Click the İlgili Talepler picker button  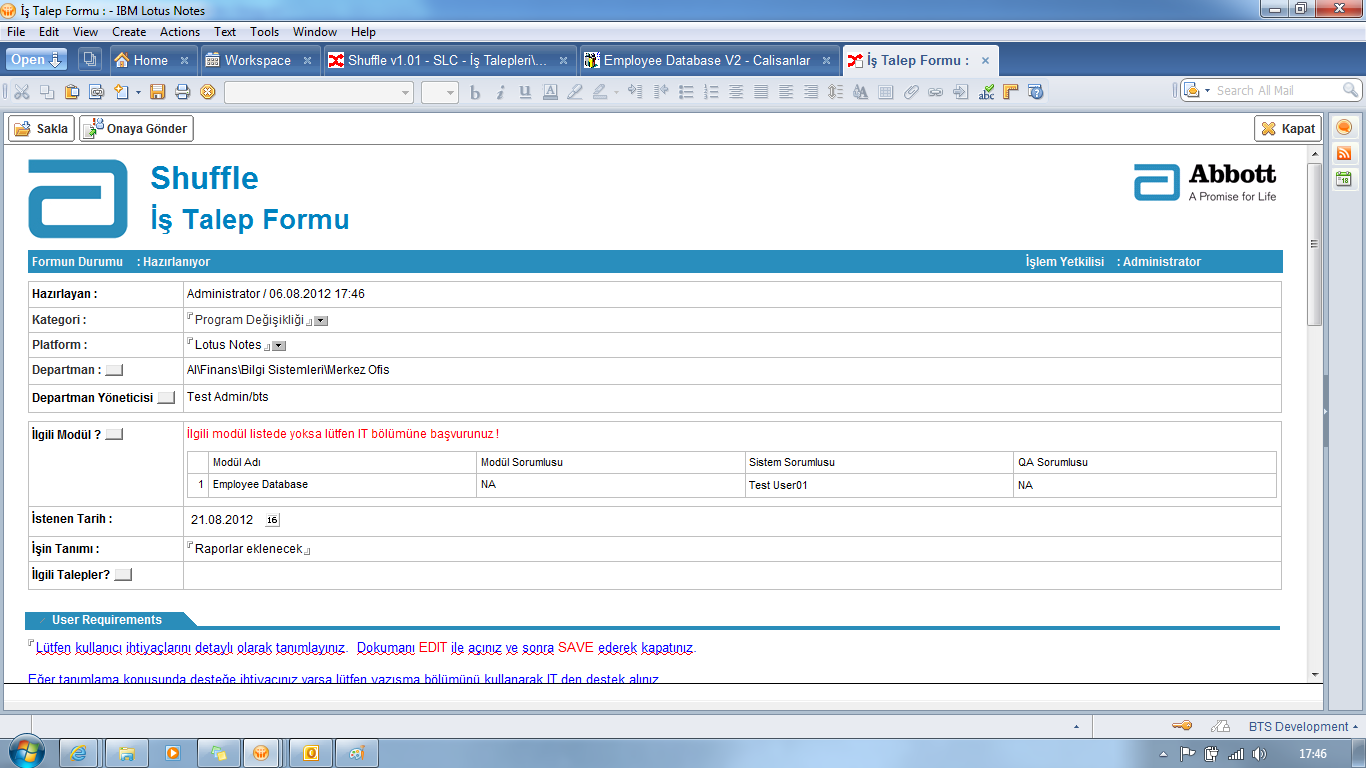[x=123, y=575]
